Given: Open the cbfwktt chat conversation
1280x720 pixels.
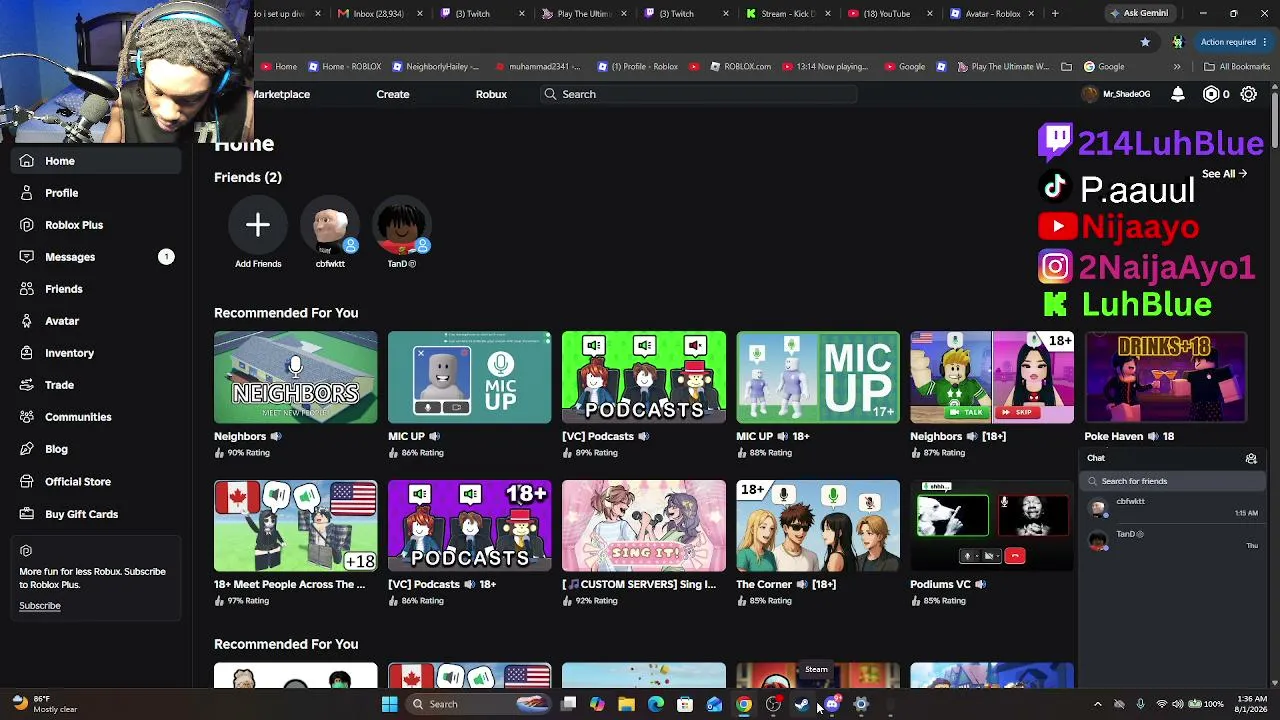Looking at the screenshot, I should pos(1172,508).
